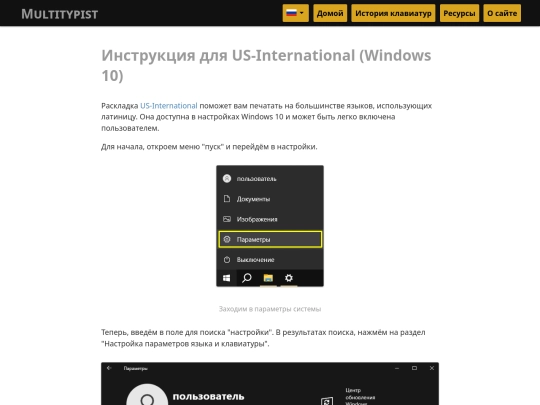The image size is (540, 405).
Task: Open the Multitypist logo home link
Action: 60,14
